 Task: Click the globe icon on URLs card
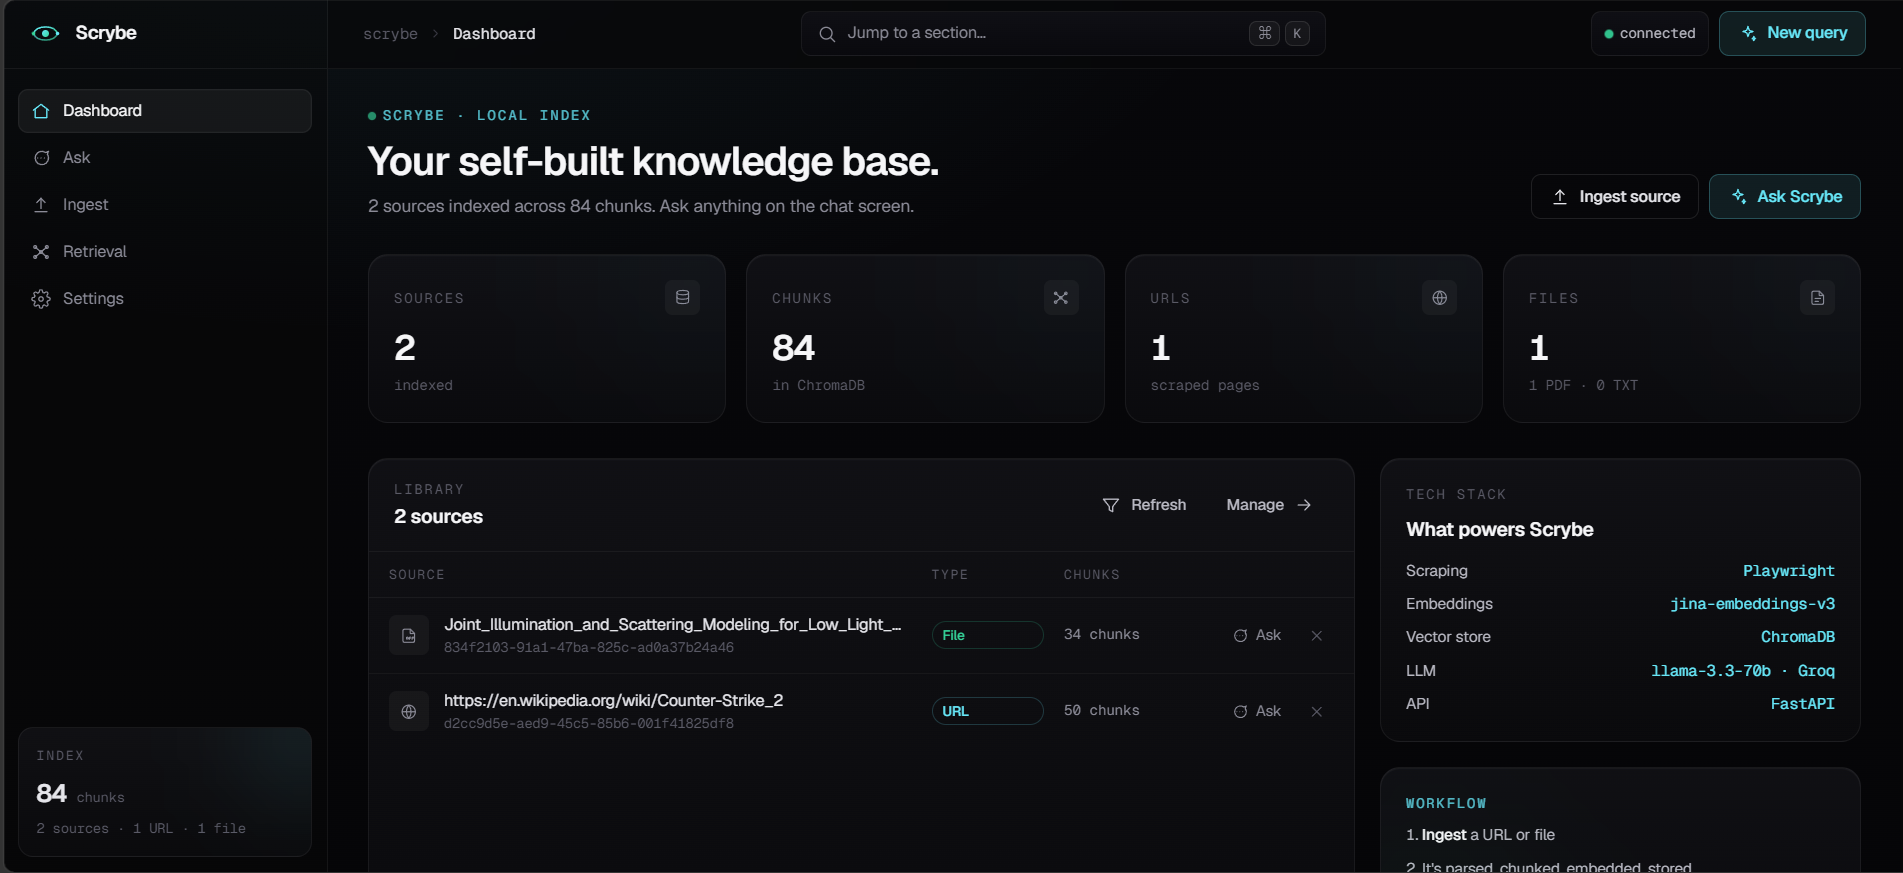tap(1440, 297)
